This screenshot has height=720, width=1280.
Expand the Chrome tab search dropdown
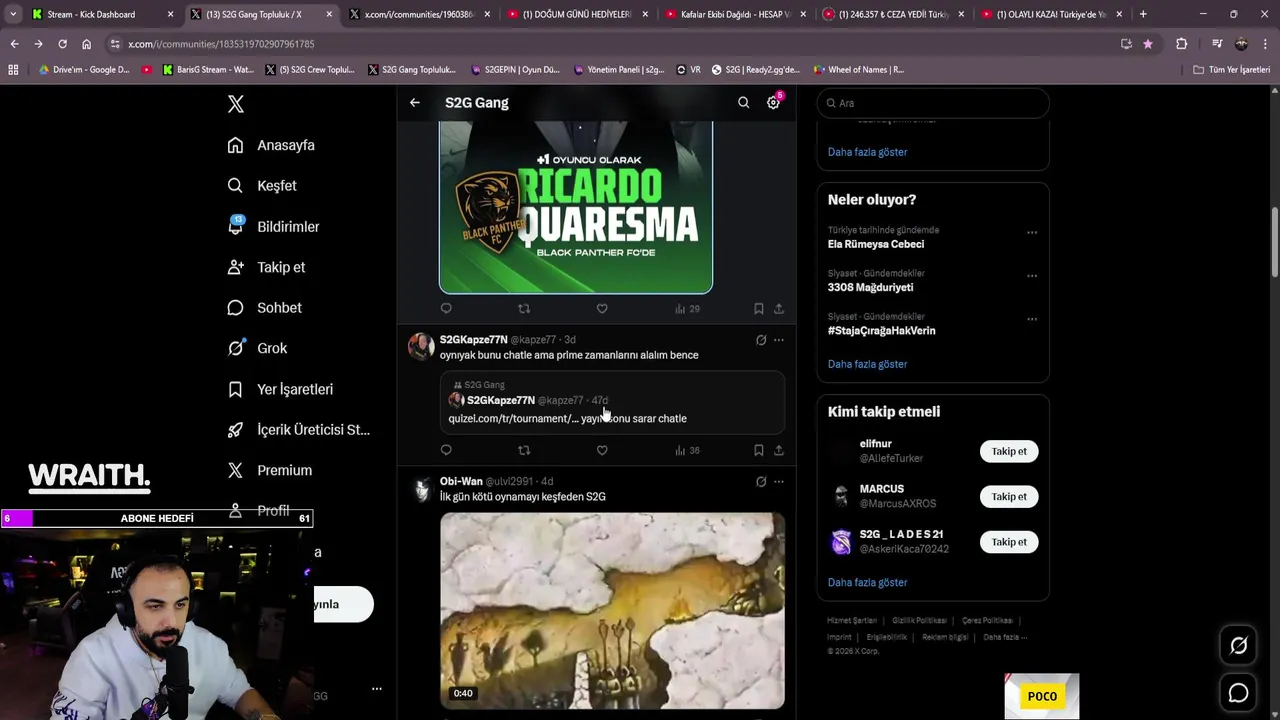13,14
